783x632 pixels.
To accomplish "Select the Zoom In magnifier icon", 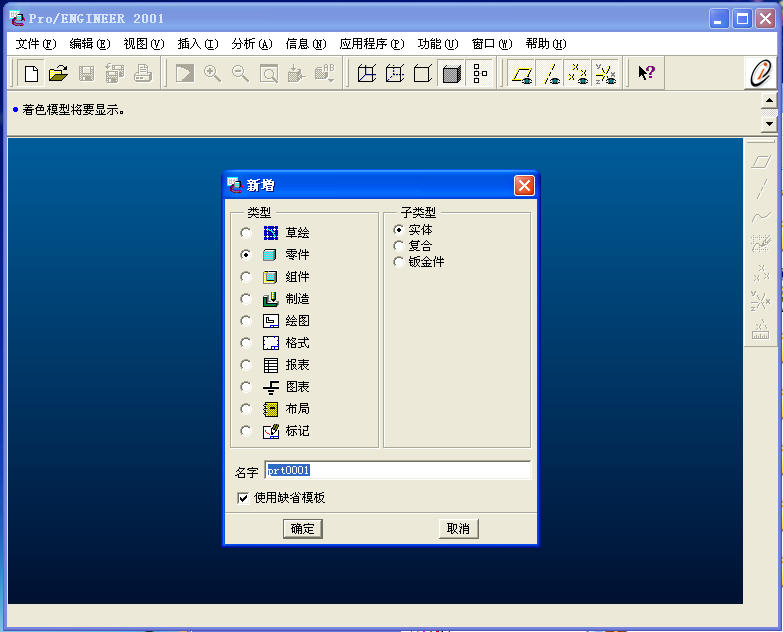I will coord(212,74).
